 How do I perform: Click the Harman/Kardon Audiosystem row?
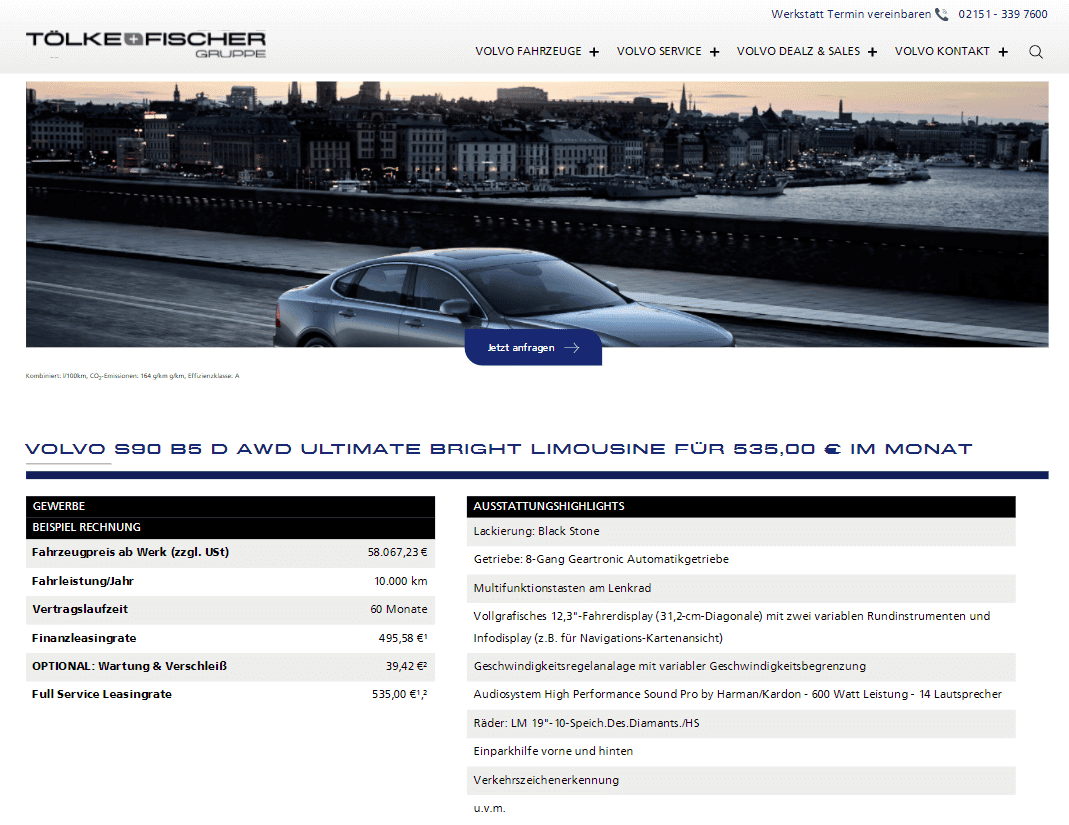[741, 695]
